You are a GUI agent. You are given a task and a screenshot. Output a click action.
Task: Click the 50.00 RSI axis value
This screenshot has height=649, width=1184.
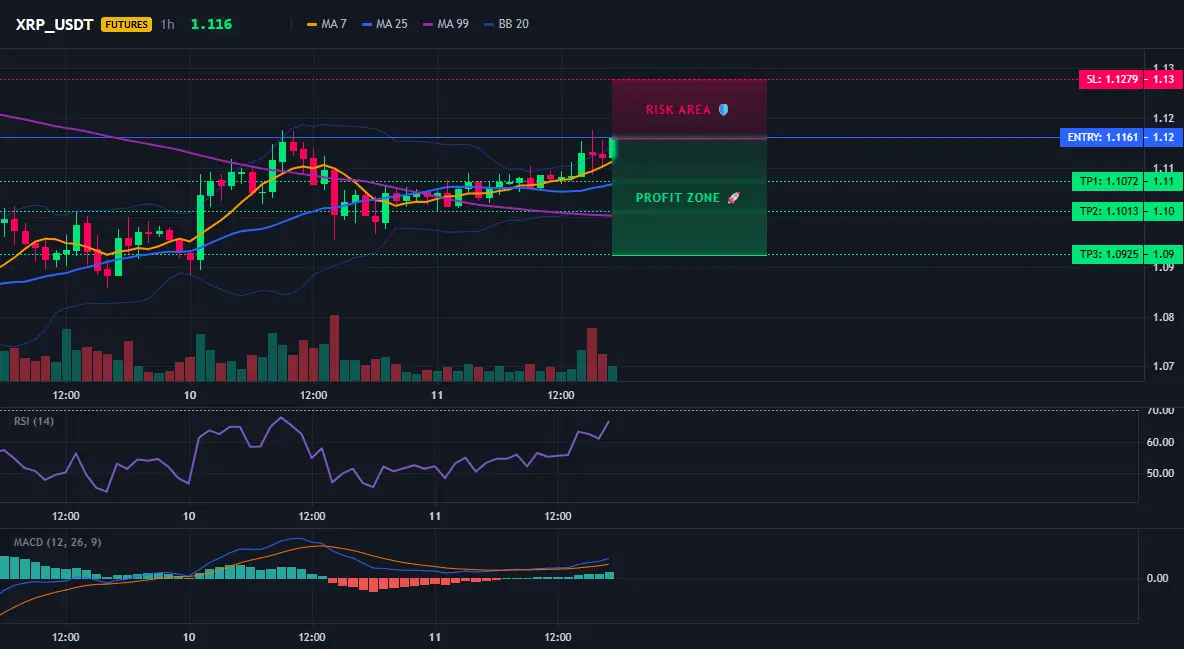[x=1161, y=473]
